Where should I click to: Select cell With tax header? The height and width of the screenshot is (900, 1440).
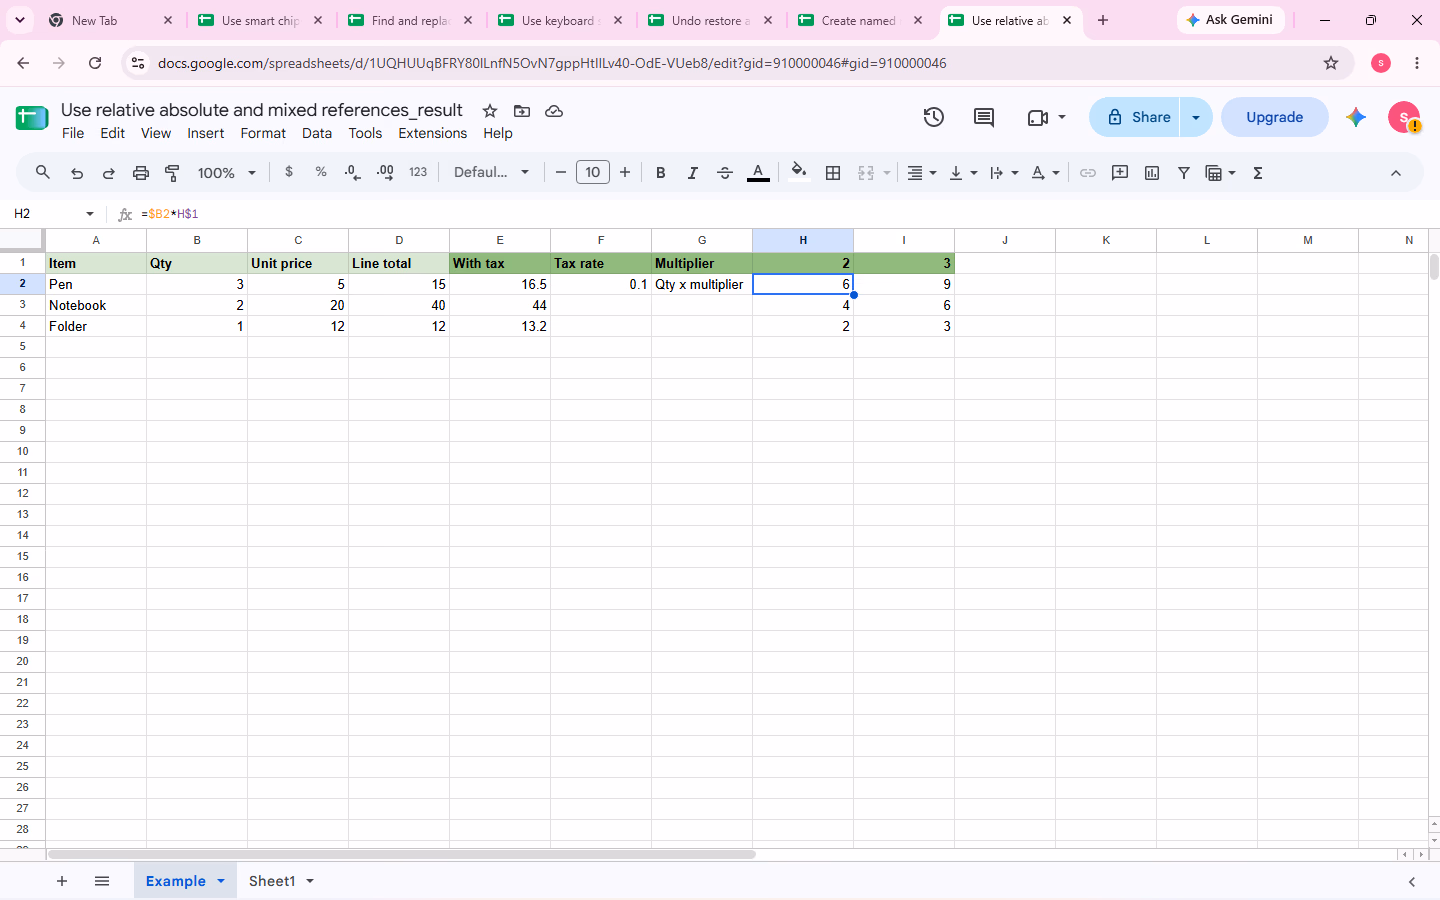(x=500, y=263)
